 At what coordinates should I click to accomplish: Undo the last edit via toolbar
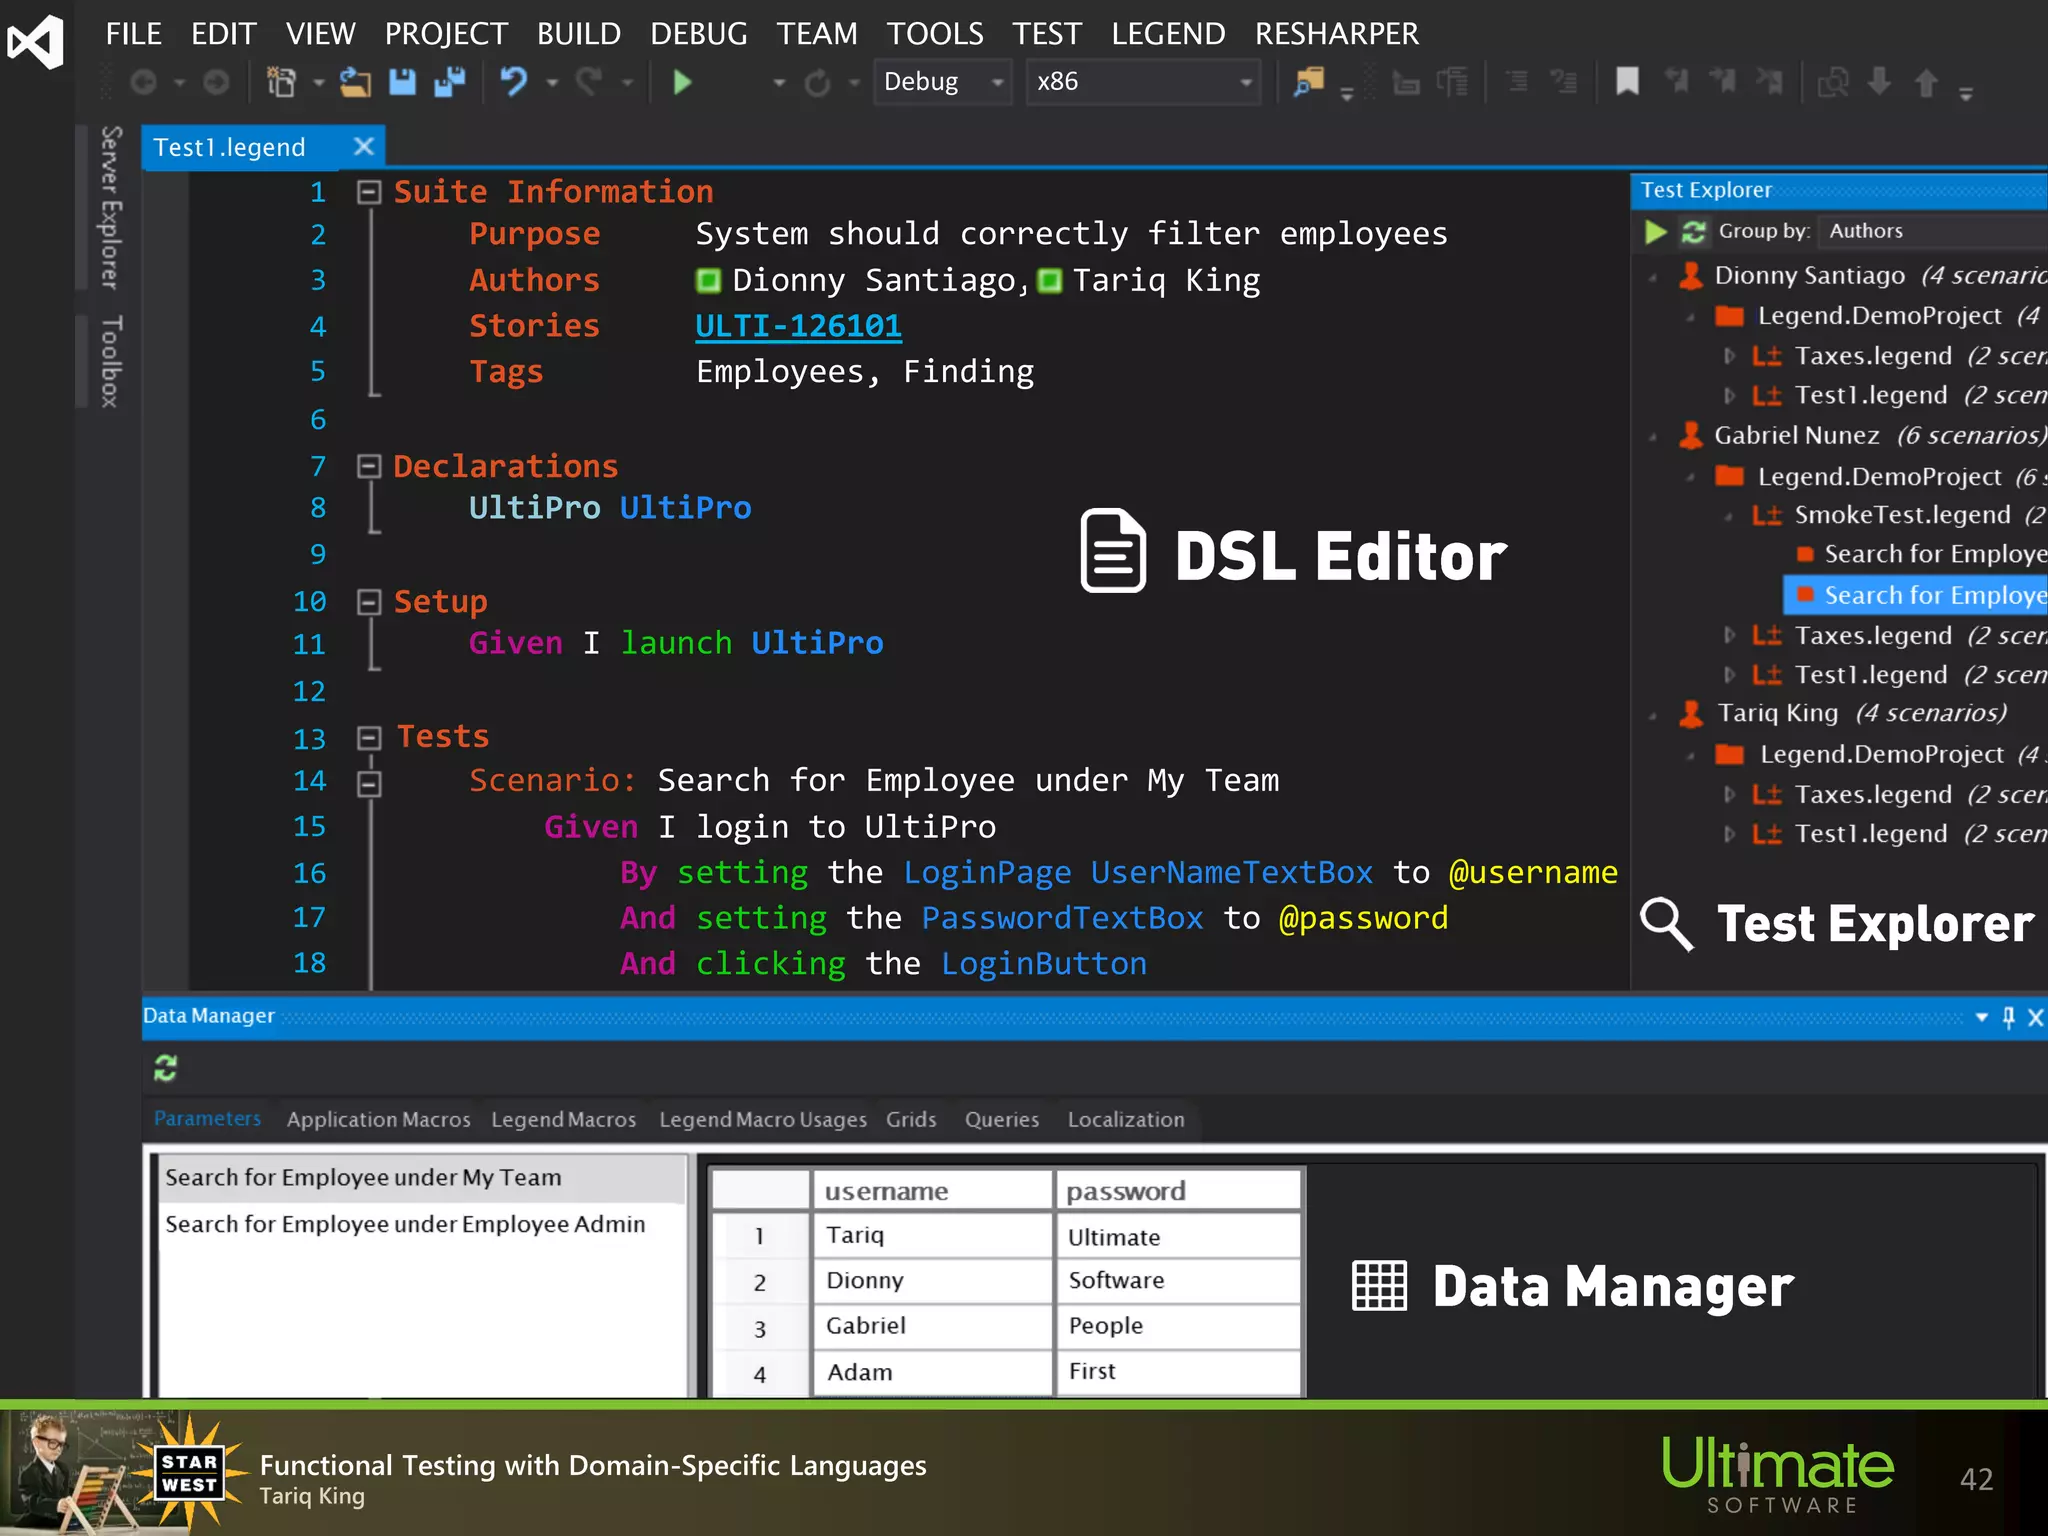(514, 82)
